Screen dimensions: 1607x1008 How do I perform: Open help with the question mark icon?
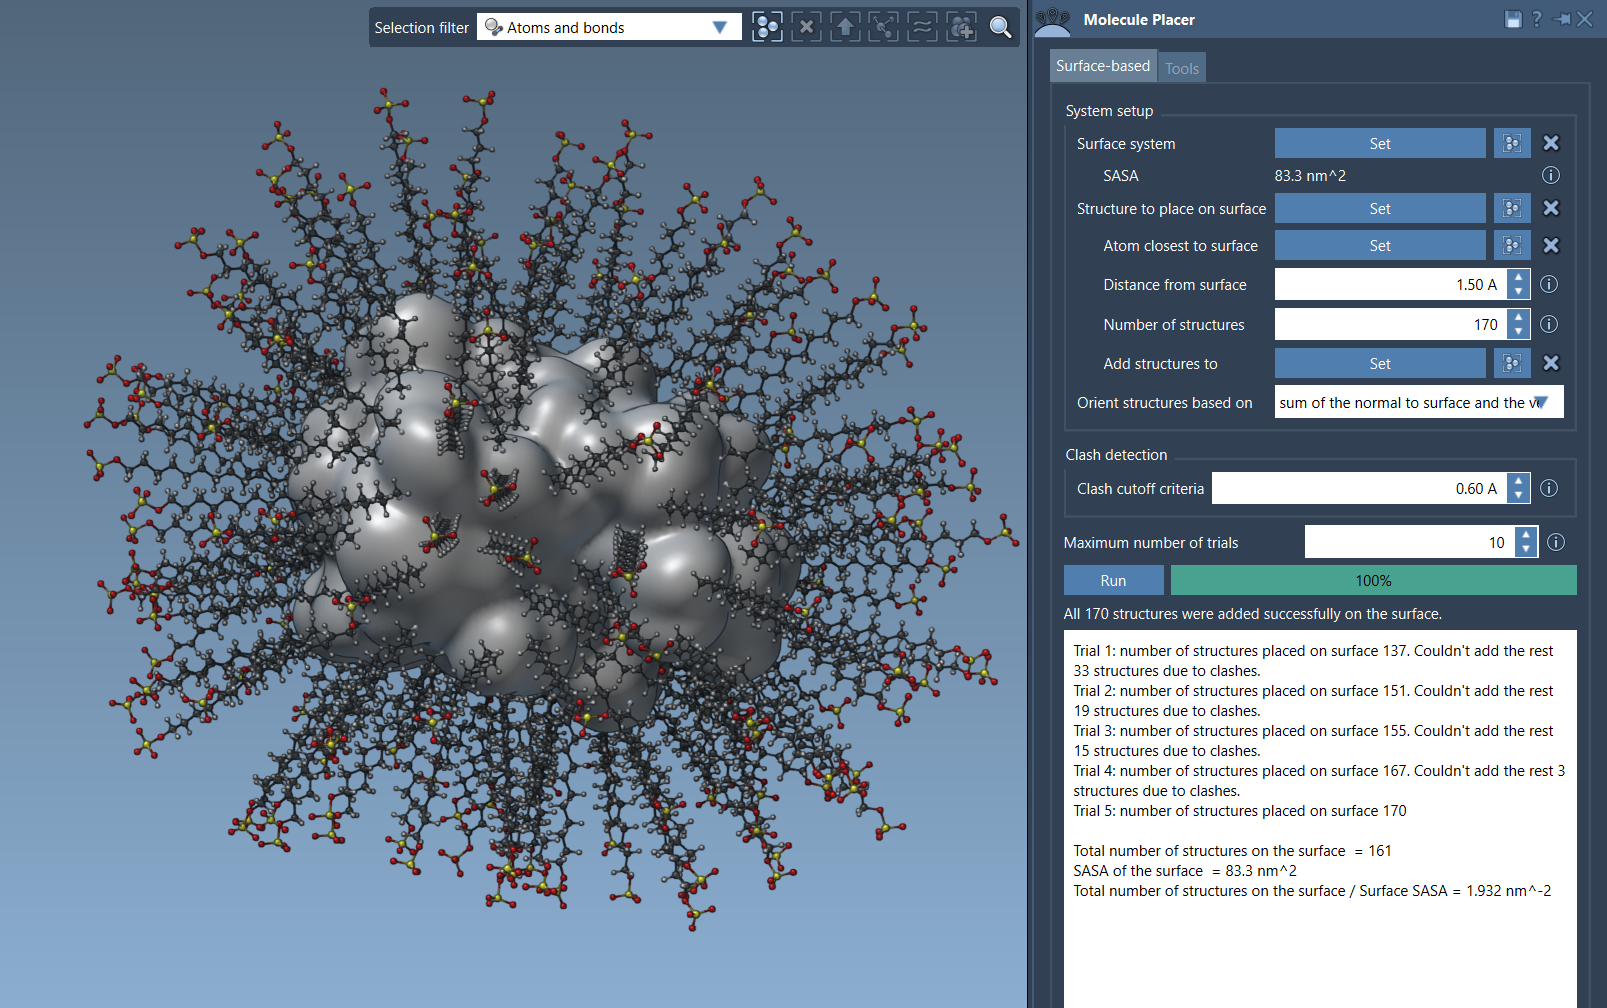[x=1536, y=19]
